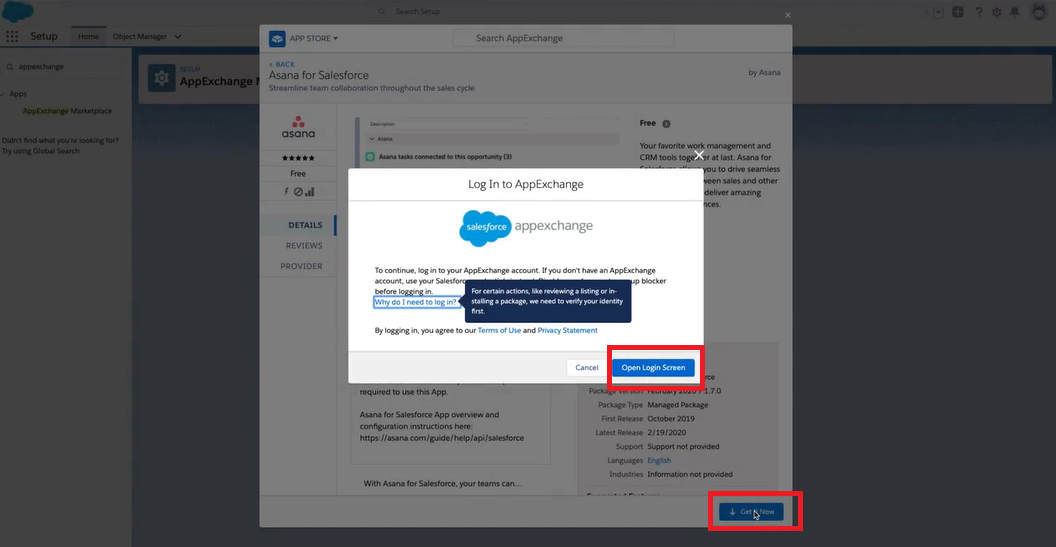Viewport: 1056px width, 547px height.
Task: Click the info icon next to Free
Action: pos(666,124)
